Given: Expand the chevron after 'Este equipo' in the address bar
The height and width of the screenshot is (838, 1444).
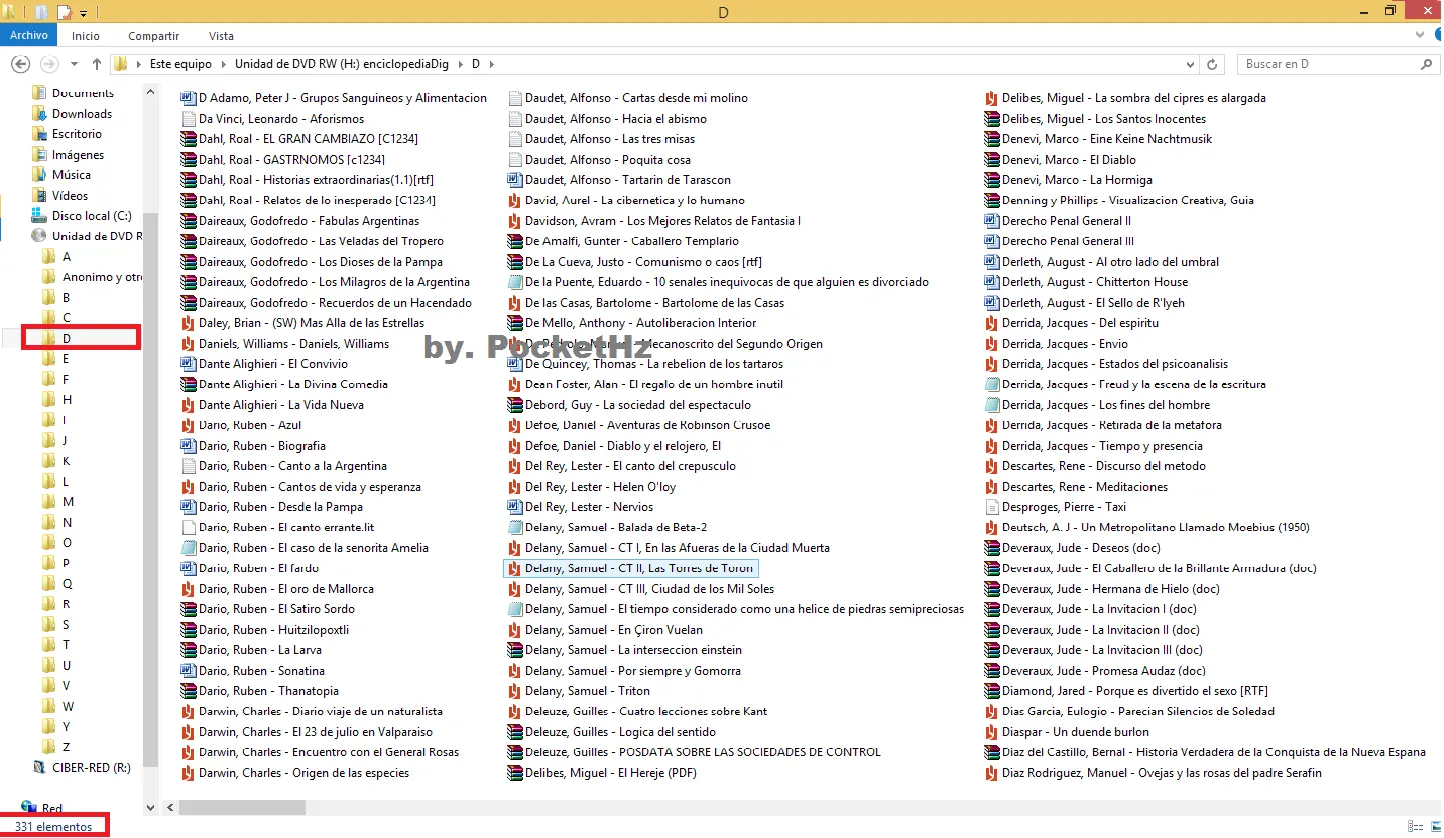Looking at the screenshot, I should point(224,64).
